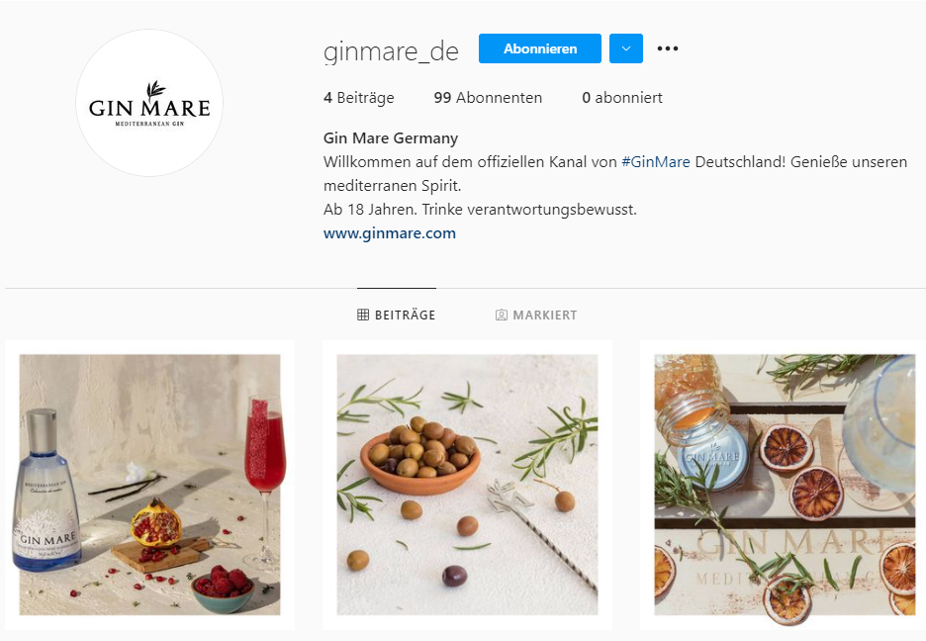Follow the #GinMare hashtag link
The width and height of the screenshot is (926, 641).
(x=656, y=161)
